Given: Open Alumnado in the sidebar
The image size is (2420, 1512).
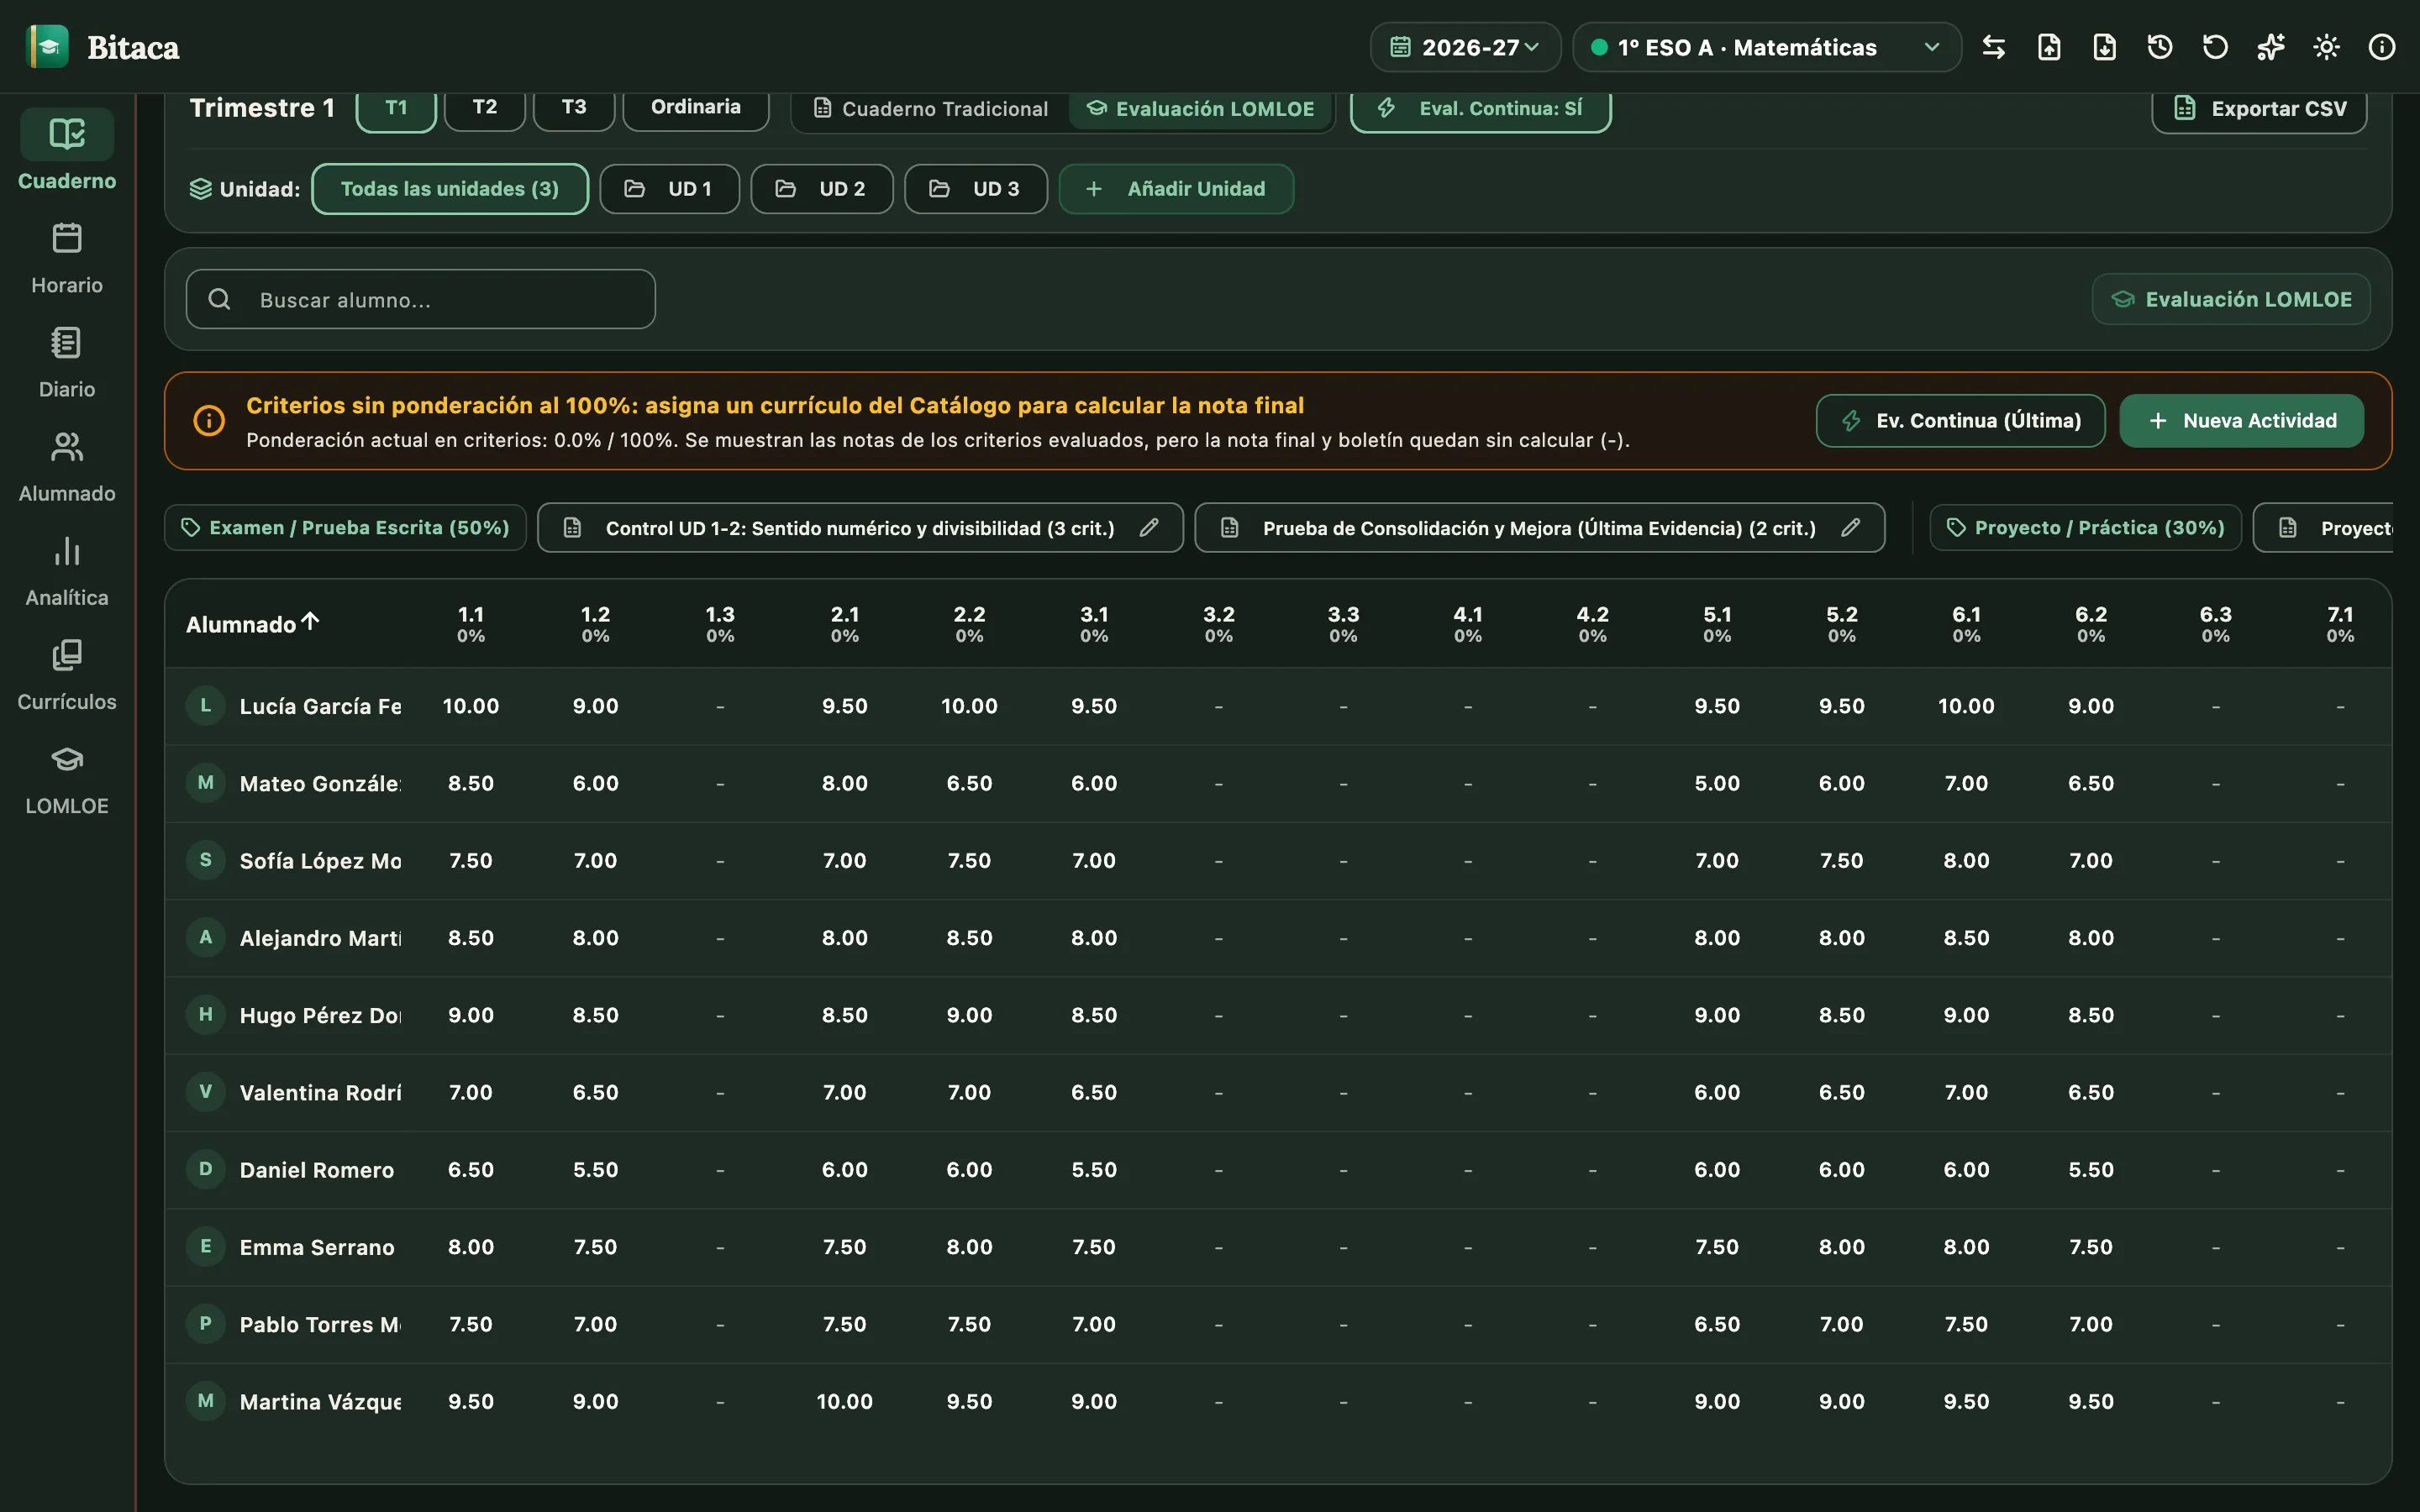Looking at the screenshot, I should 67,466.
